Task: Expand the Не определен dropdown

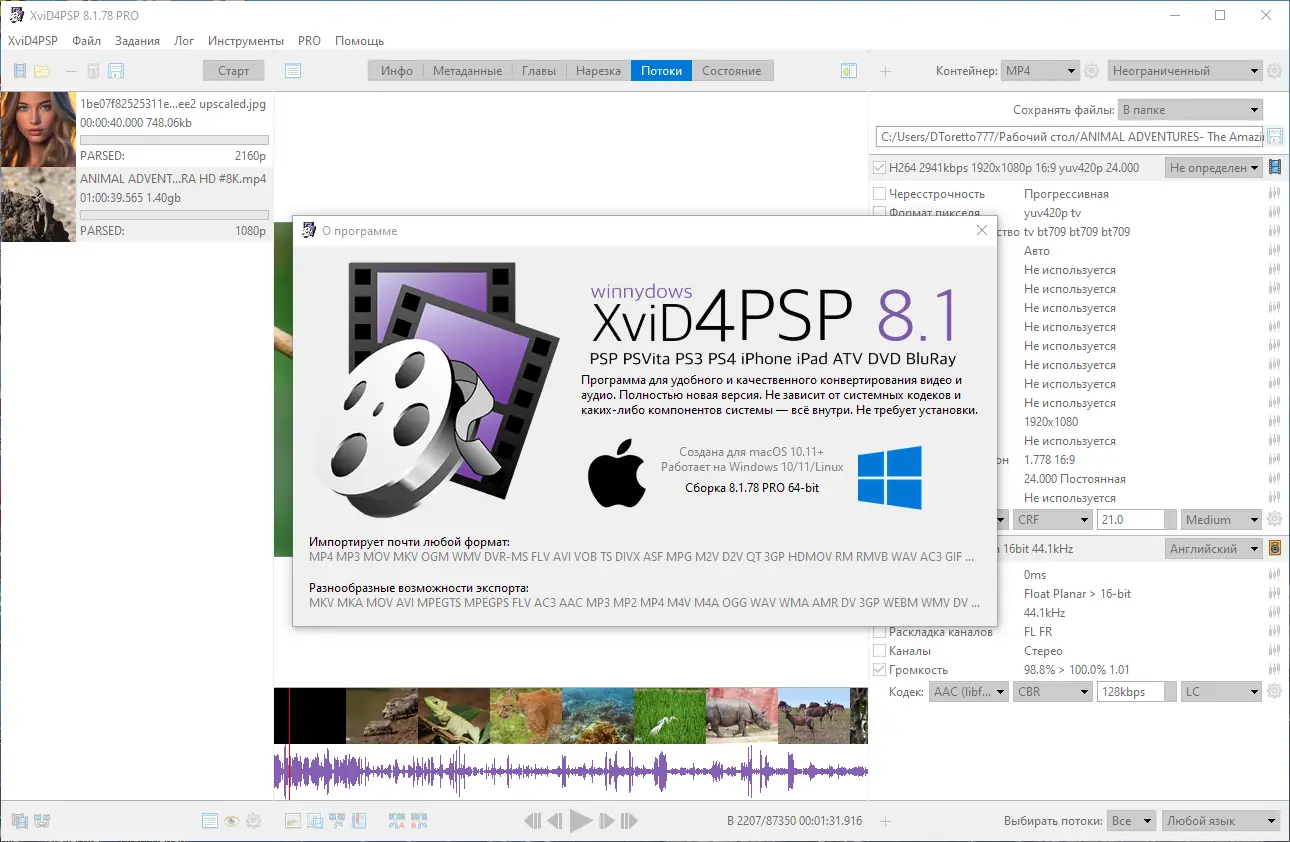Action: point(1213,168)
